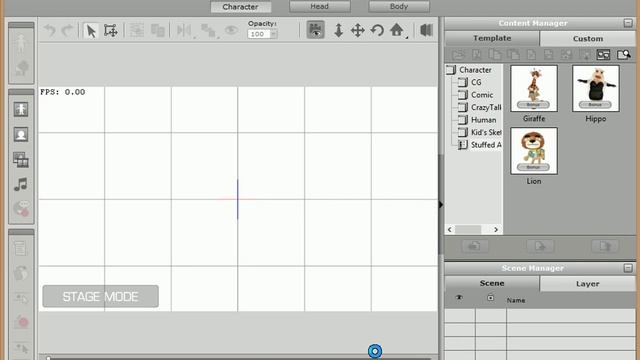Toggle the 3D view switch icon
Screen dimensions: 640x360
pyautogui.click(x=426, y=30)
